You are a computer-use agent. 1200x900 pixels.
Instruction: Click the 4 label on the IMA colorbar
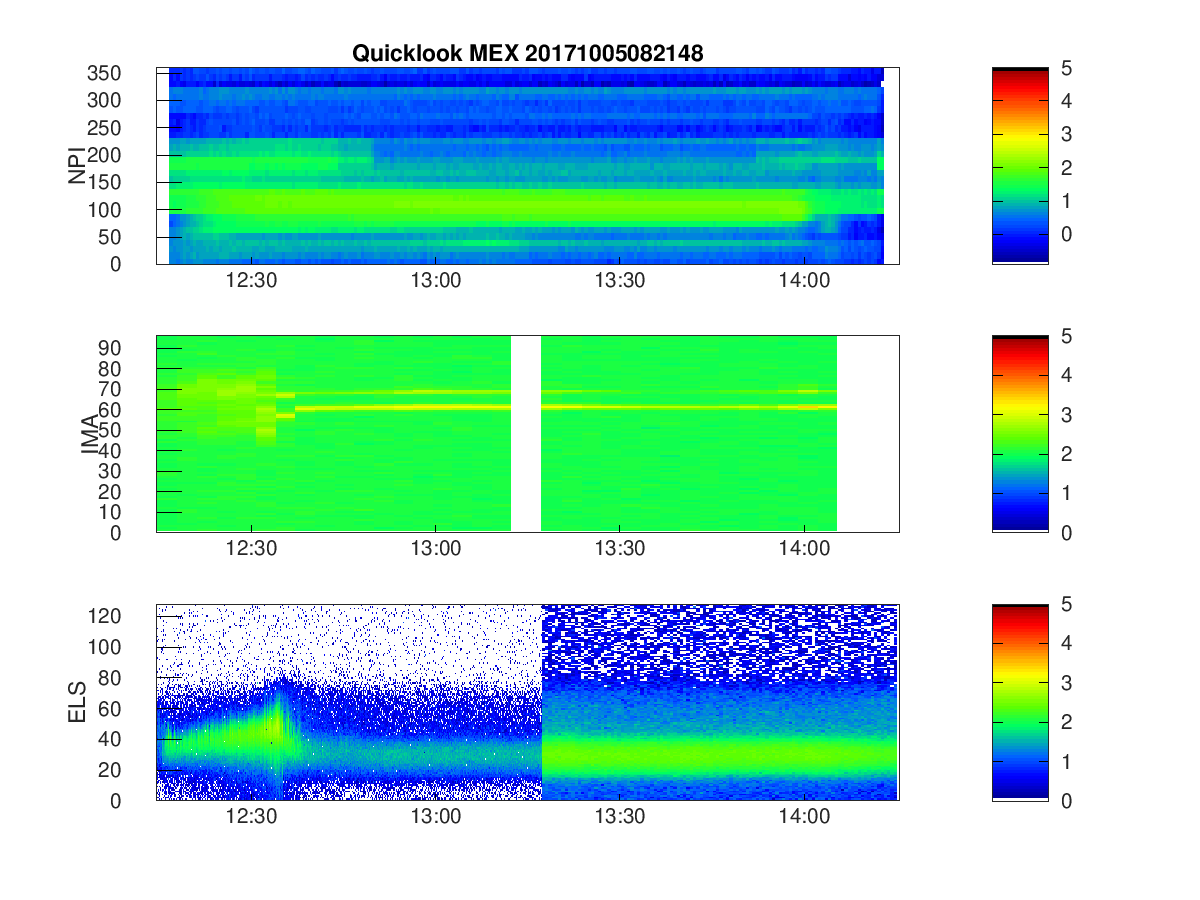(1065, 375)
